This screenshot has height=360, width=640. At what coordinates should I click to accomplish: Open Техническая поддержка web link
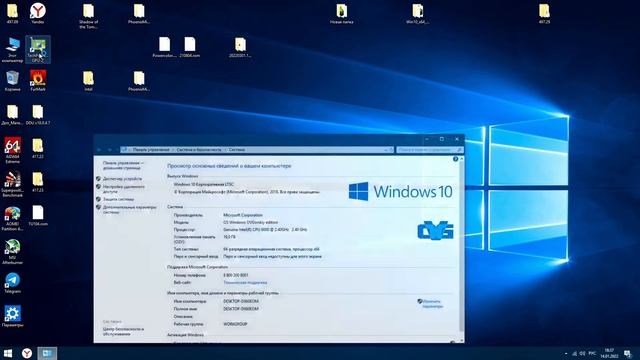pos(245,282)
